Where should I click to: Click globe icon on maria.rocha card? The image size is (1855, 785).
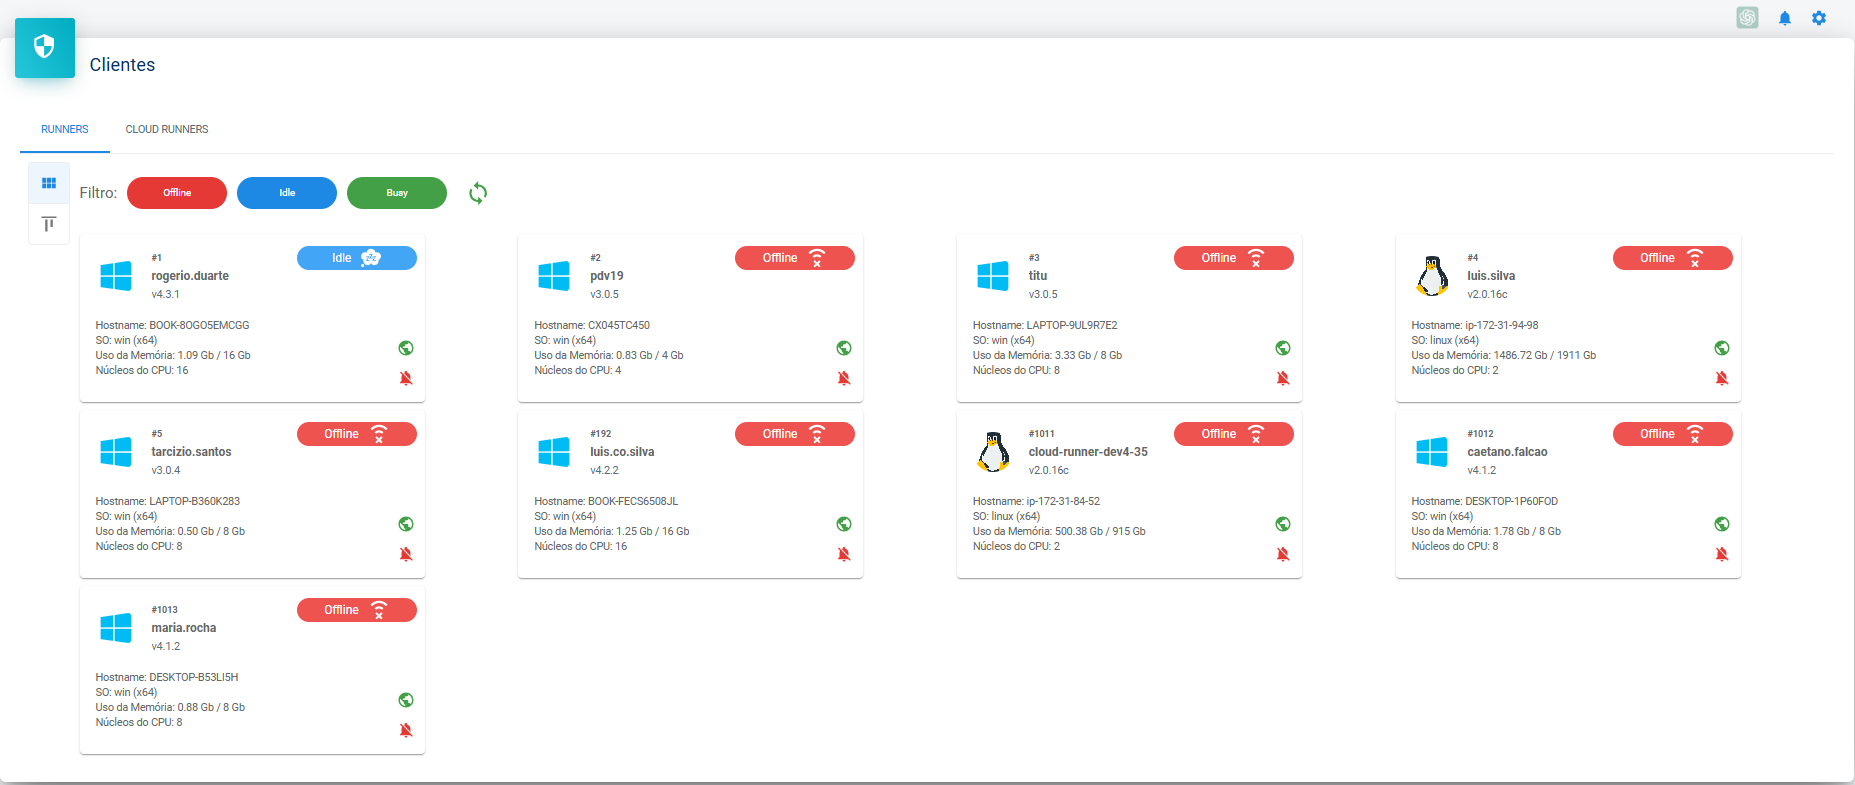pyautogui.click(x=406, y=700)
